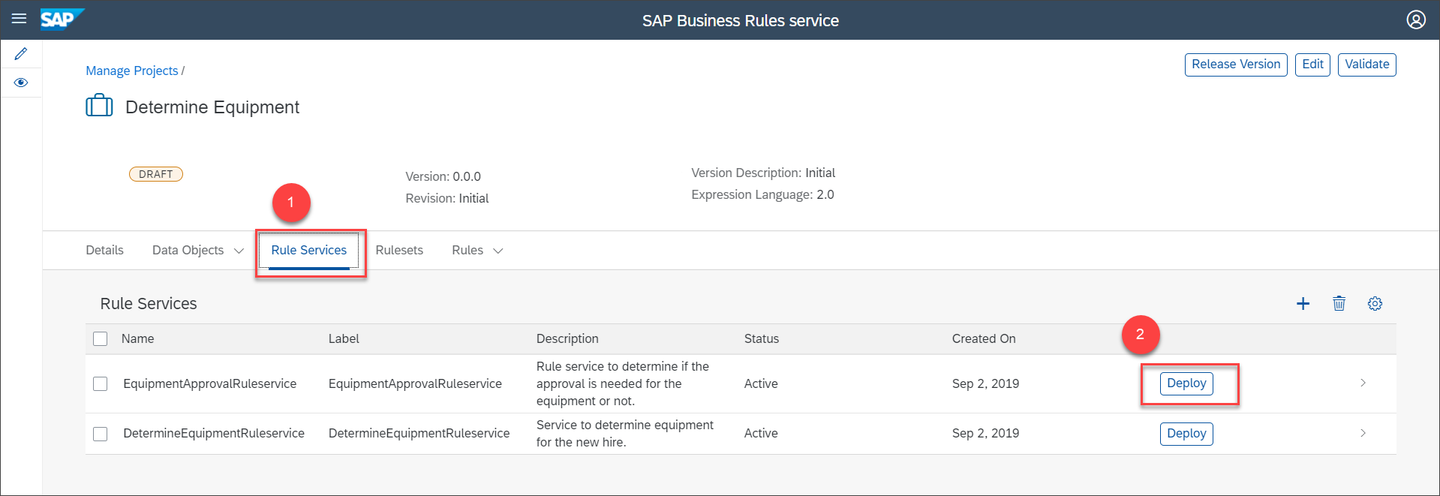Click the Description column header
1440x496 pixels.
[567, 339]
